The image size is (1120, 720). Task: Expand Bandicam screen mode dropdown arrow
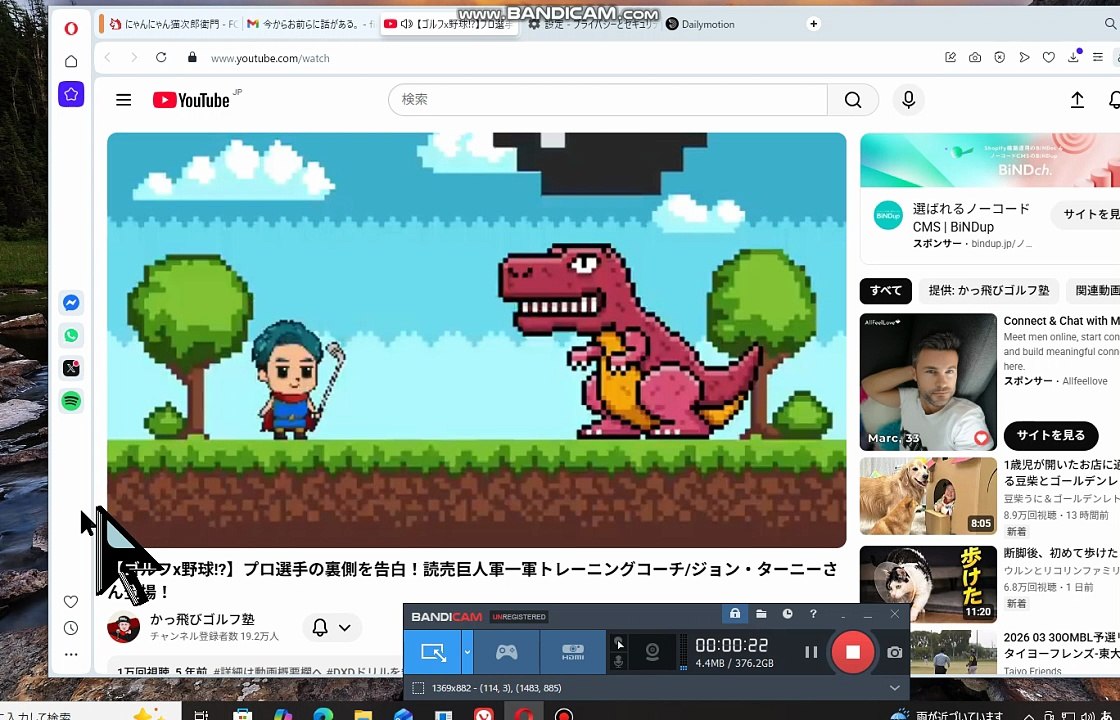point(467,651)
